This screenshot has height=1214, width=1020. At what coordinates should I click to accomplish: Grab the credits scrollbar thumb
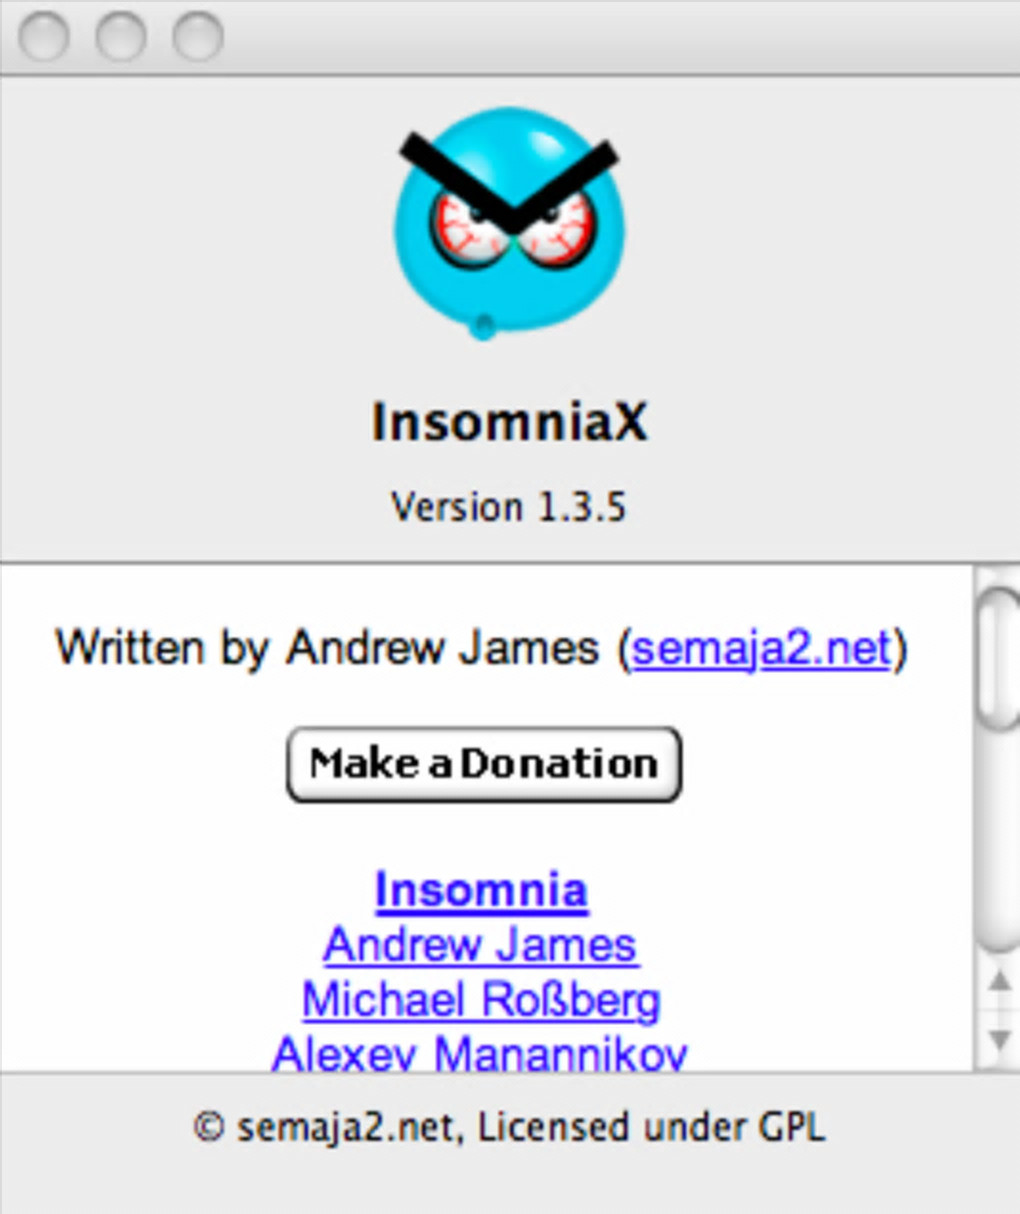(998, 657)
